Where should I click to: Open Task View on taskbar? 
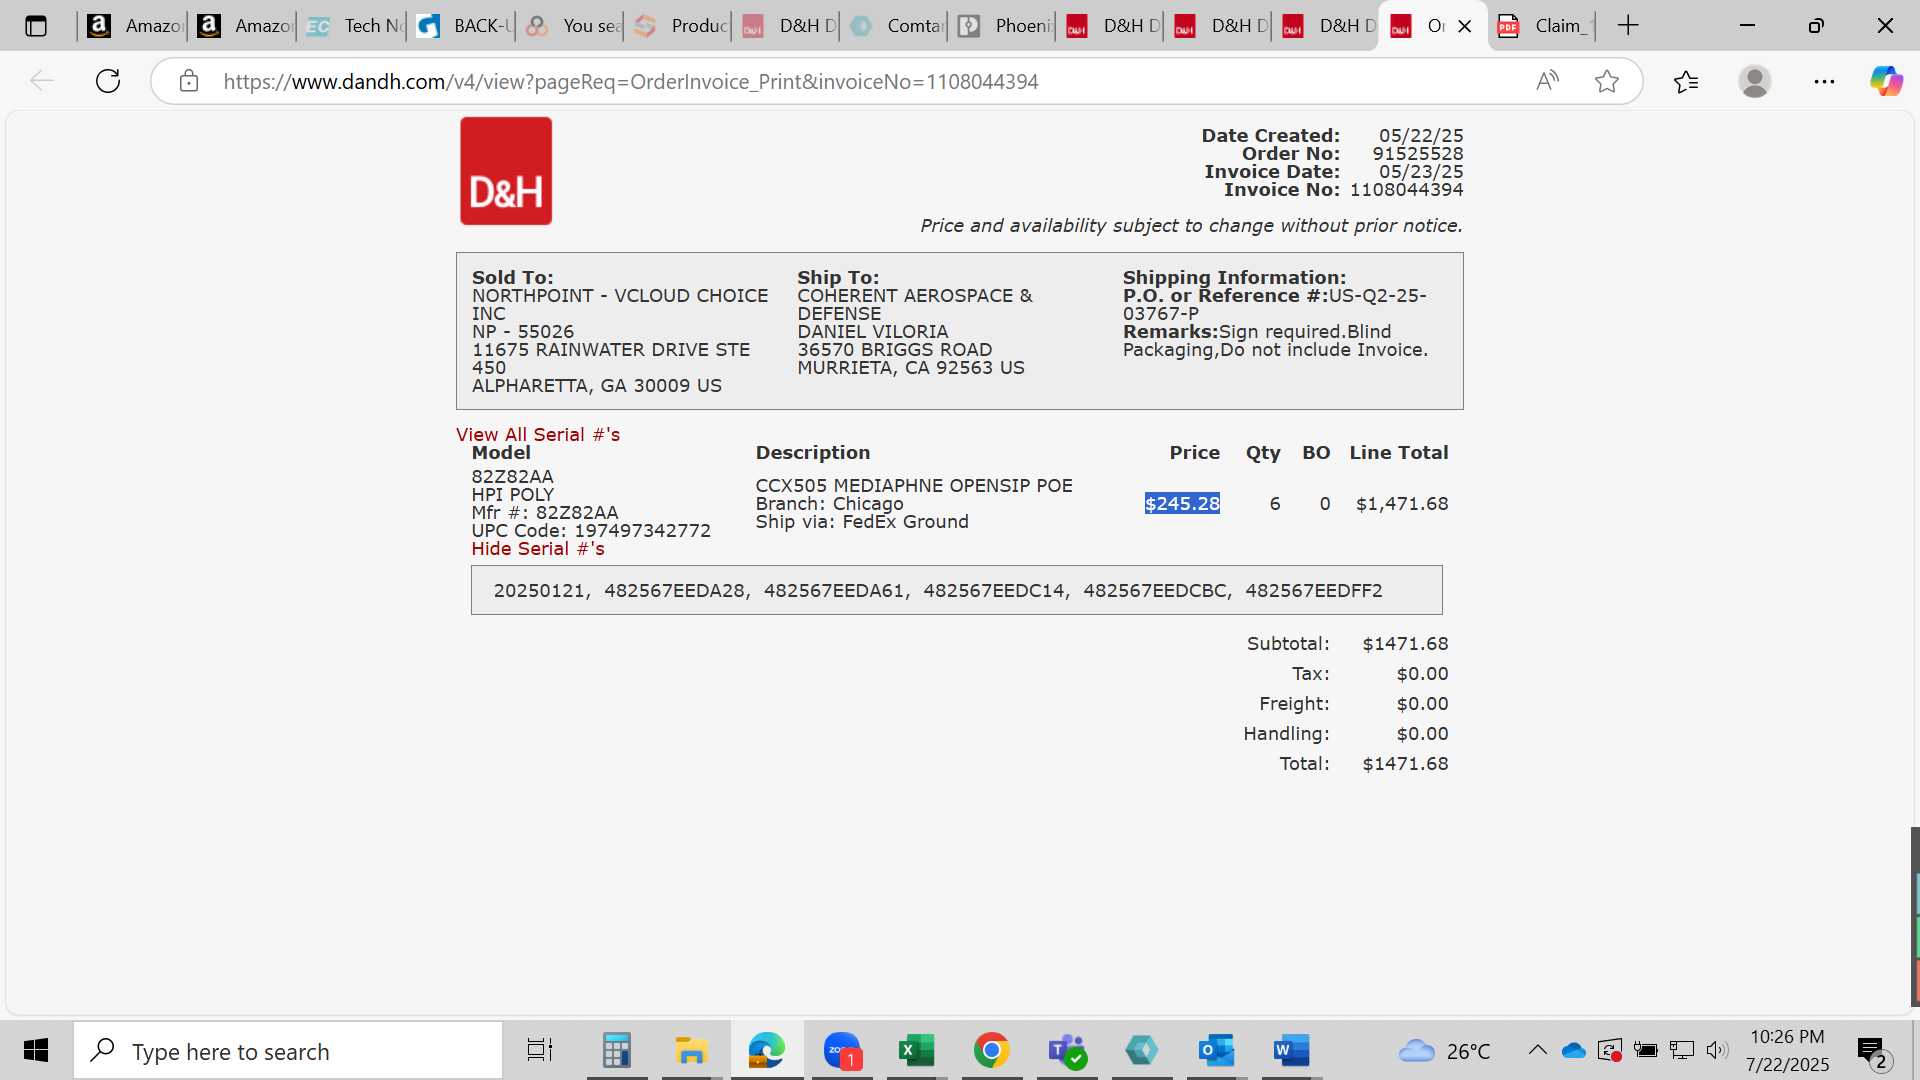click(540, 1051)
